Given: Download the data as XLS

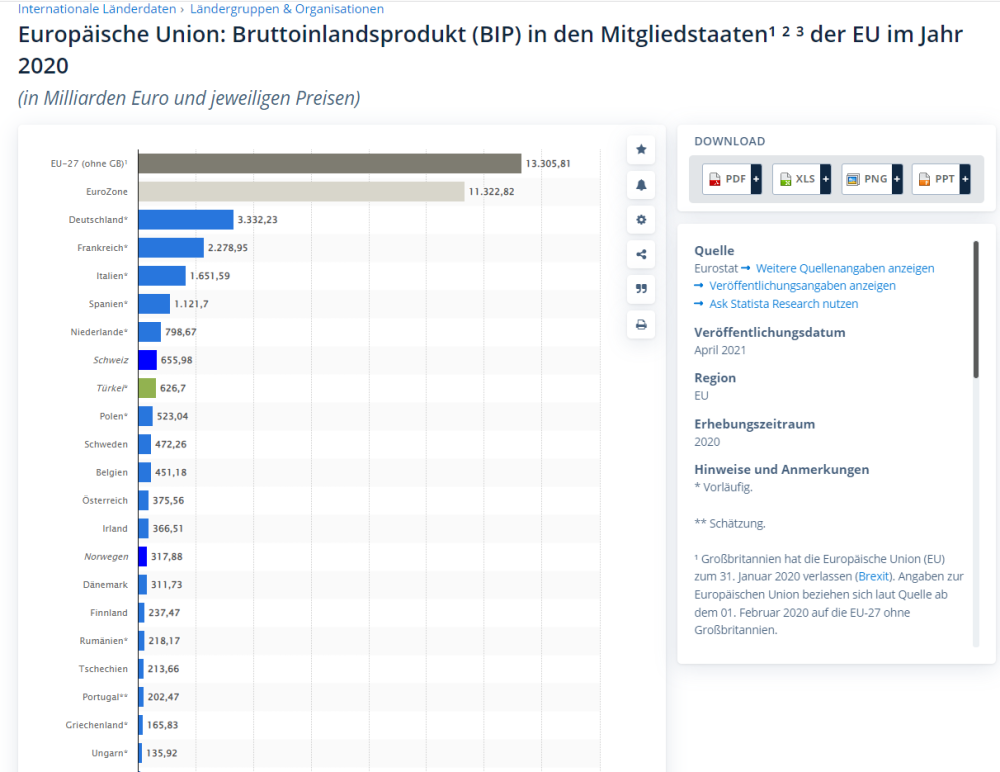Looking at the screenshot, I should (x=796, y=179).
